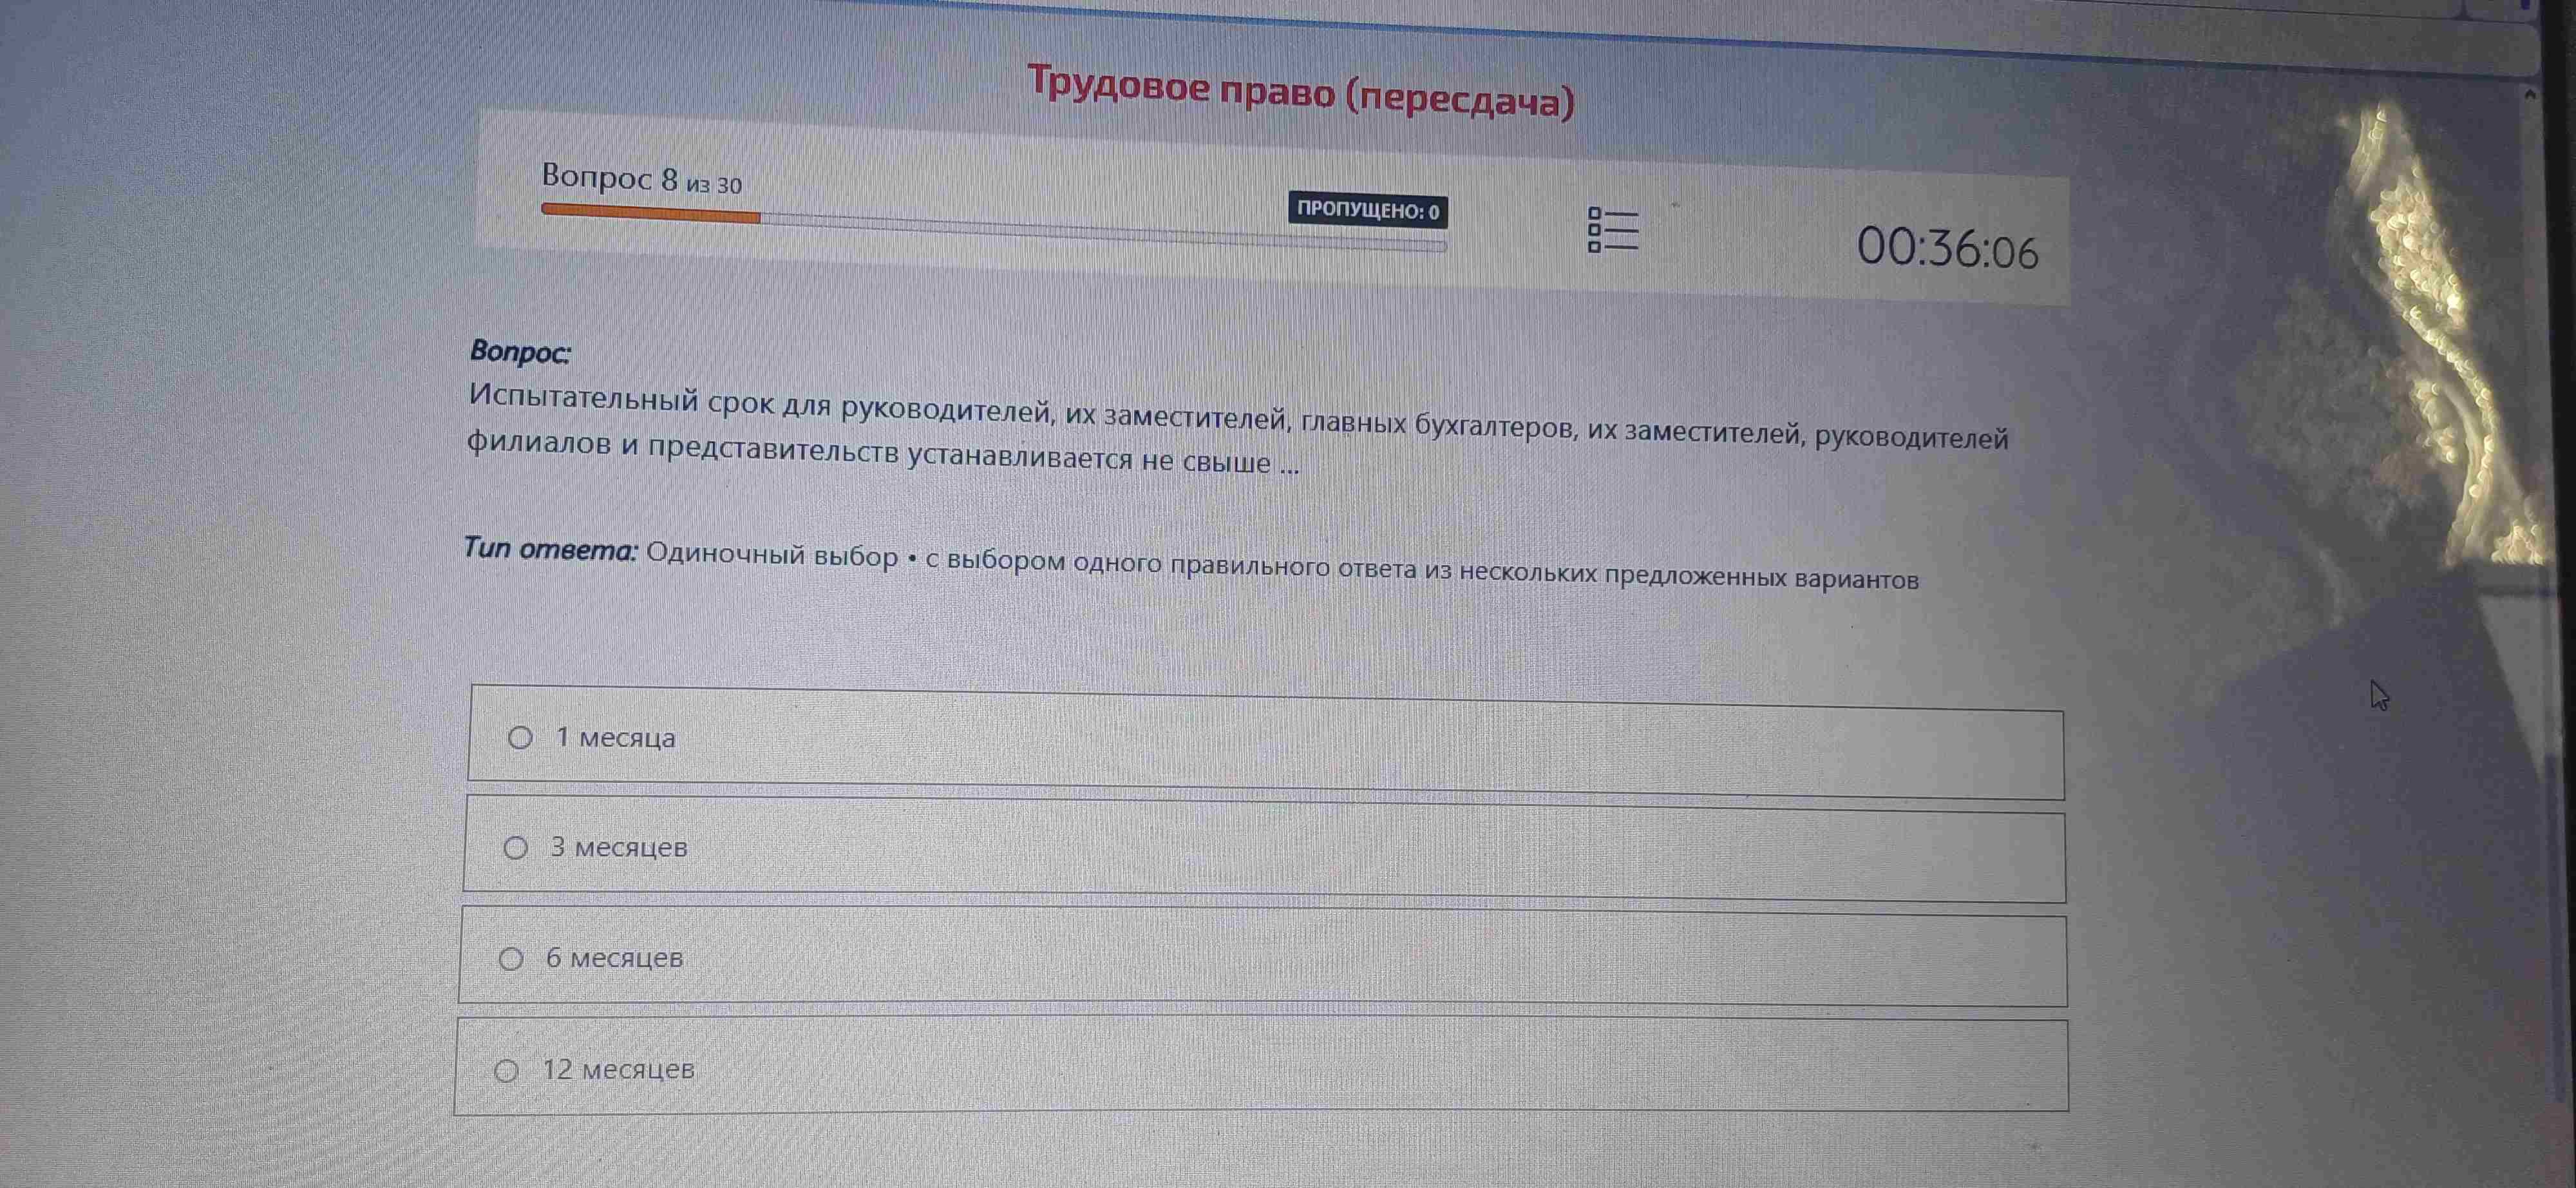Click the "Тип ответа" label

click(550, 549)
